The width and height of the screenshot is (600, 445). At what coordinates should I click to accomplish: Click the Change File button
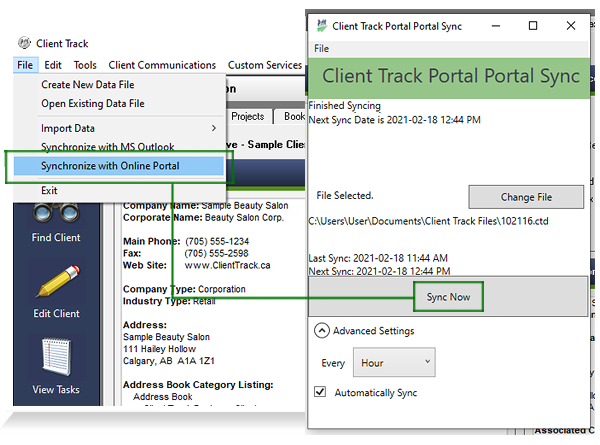pos(525,196)
